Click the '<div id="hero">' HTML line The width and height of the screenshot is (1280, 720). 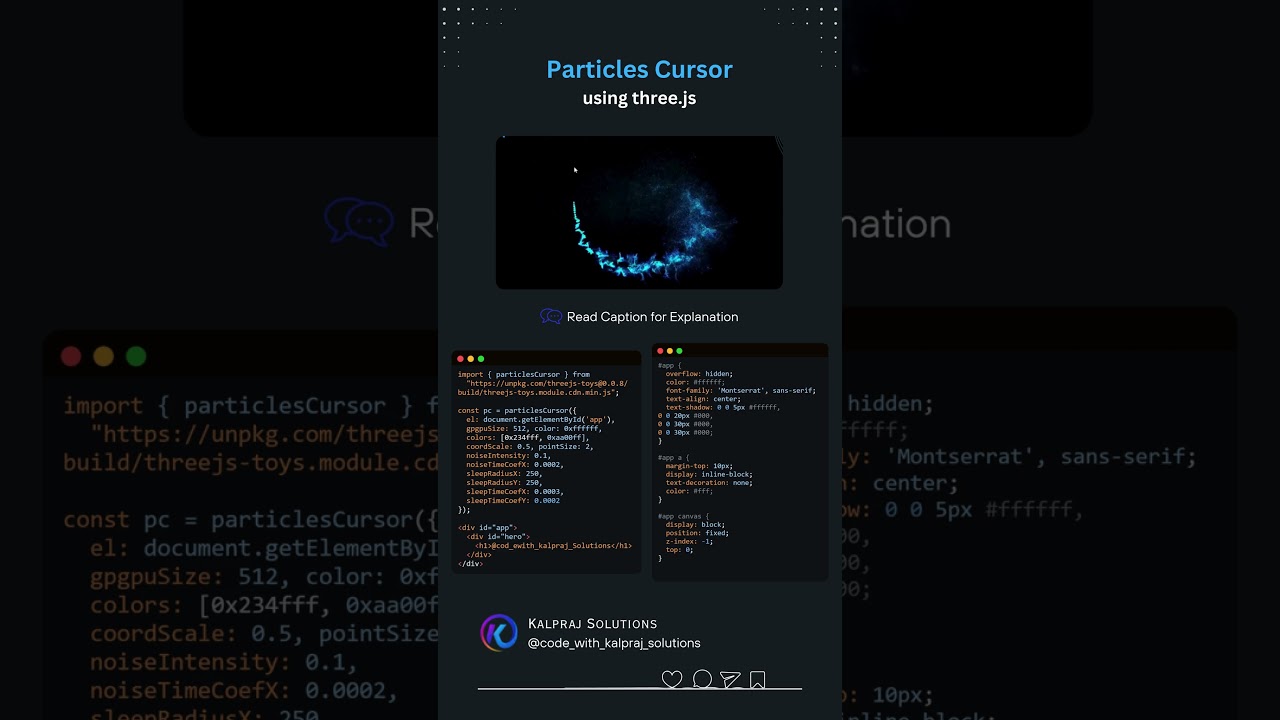(498, 536)
